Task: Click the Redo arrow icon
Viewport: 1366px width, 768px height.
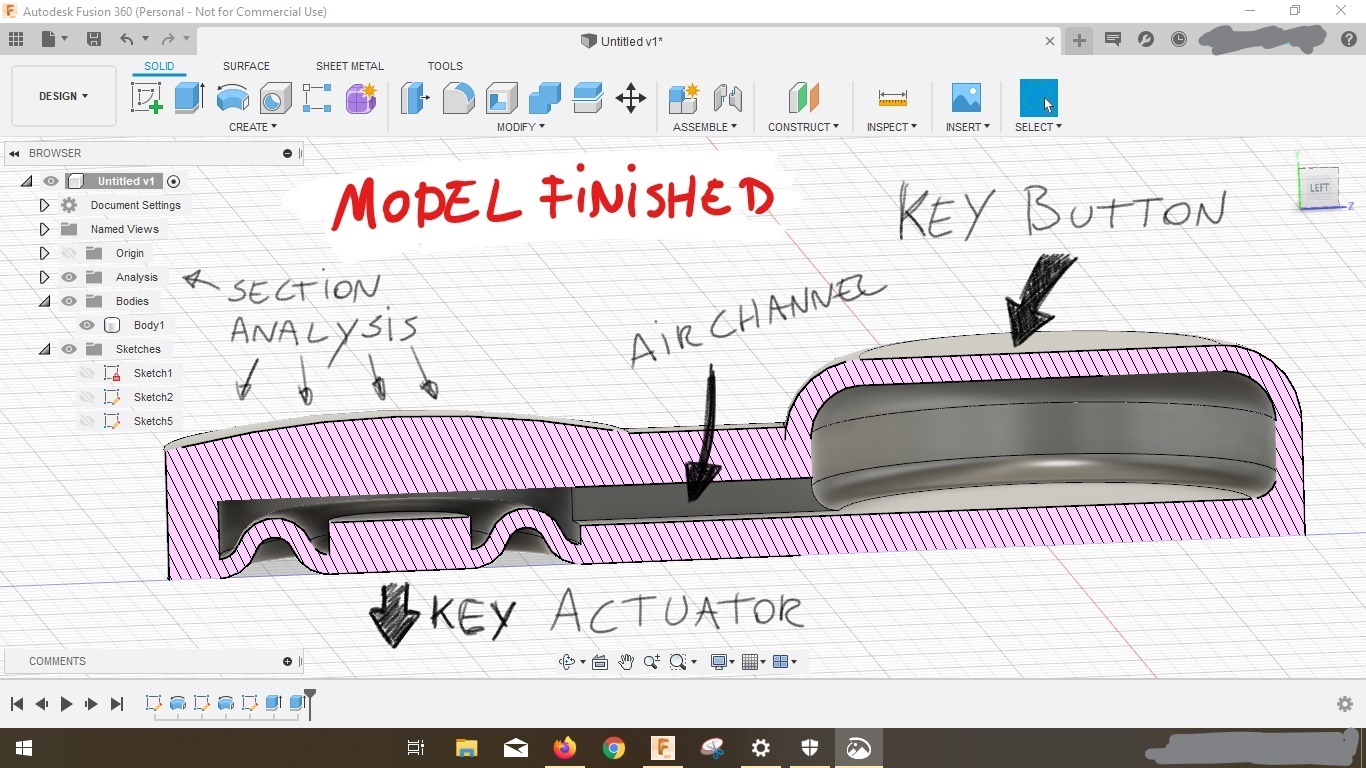Action: click(168, 39)
